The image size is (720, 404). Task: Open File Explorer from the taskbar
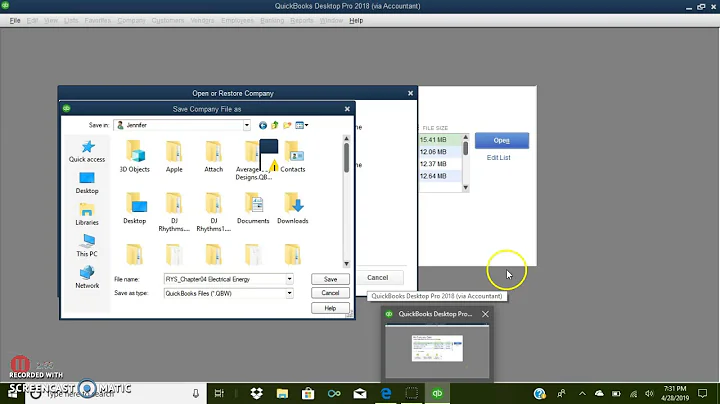[282, 393]
